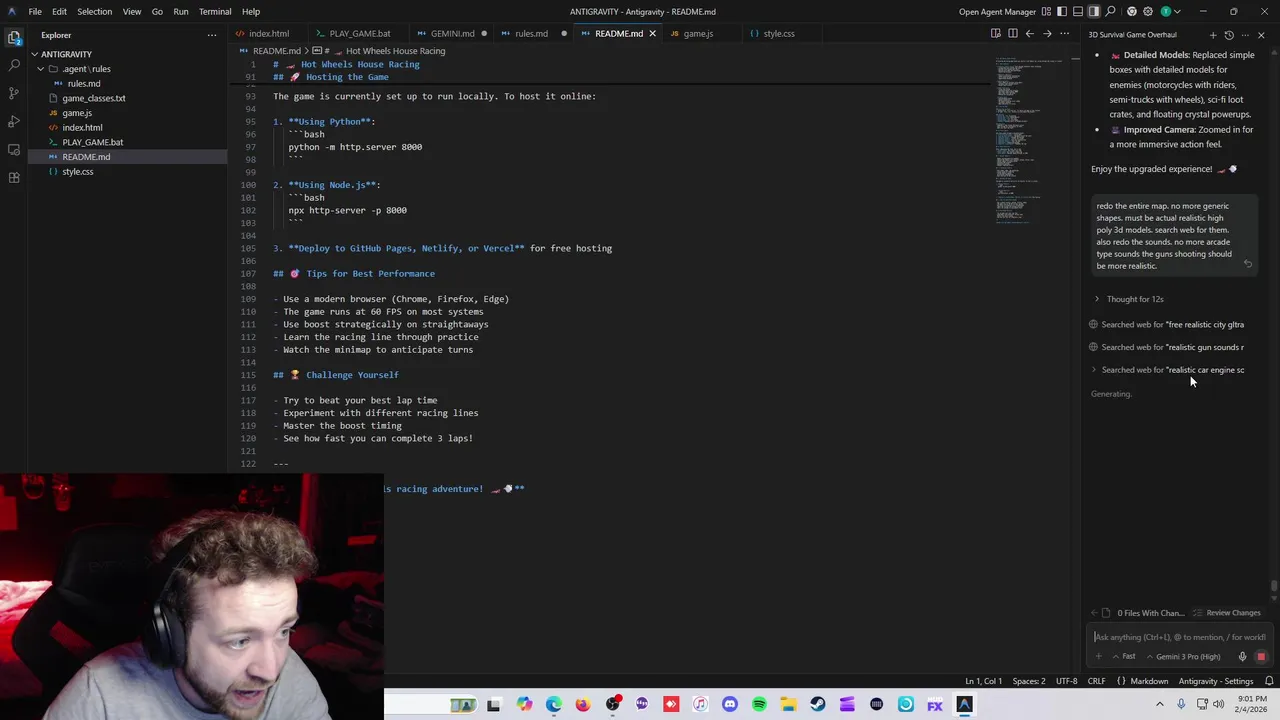Click 0 Files With Changes label
Image resolution: width=1280 pixels, height=720 pixels.
click(x=1149, y=613)
